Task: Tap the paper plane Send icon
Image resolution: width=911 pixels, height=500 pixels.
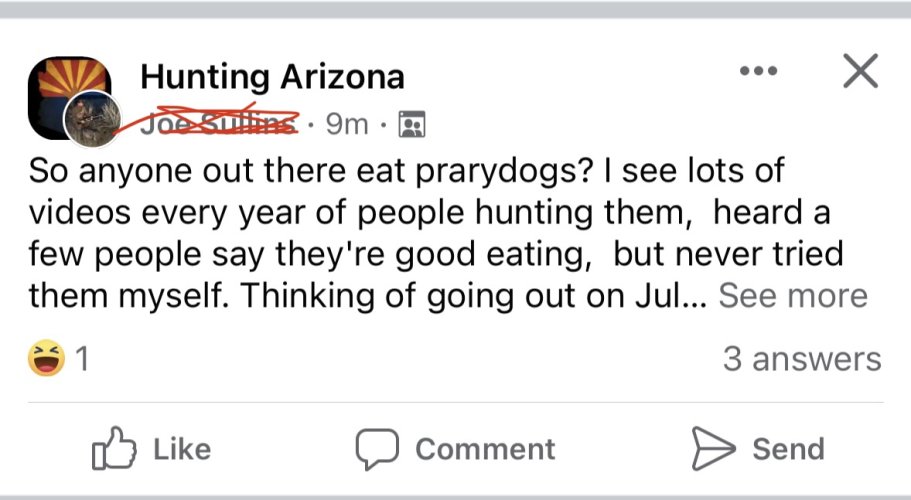Action: tap(713, 448)
